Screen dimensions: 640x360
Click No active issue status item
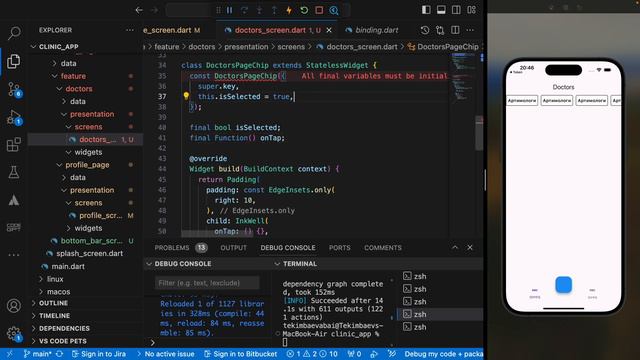click(166, 354)
